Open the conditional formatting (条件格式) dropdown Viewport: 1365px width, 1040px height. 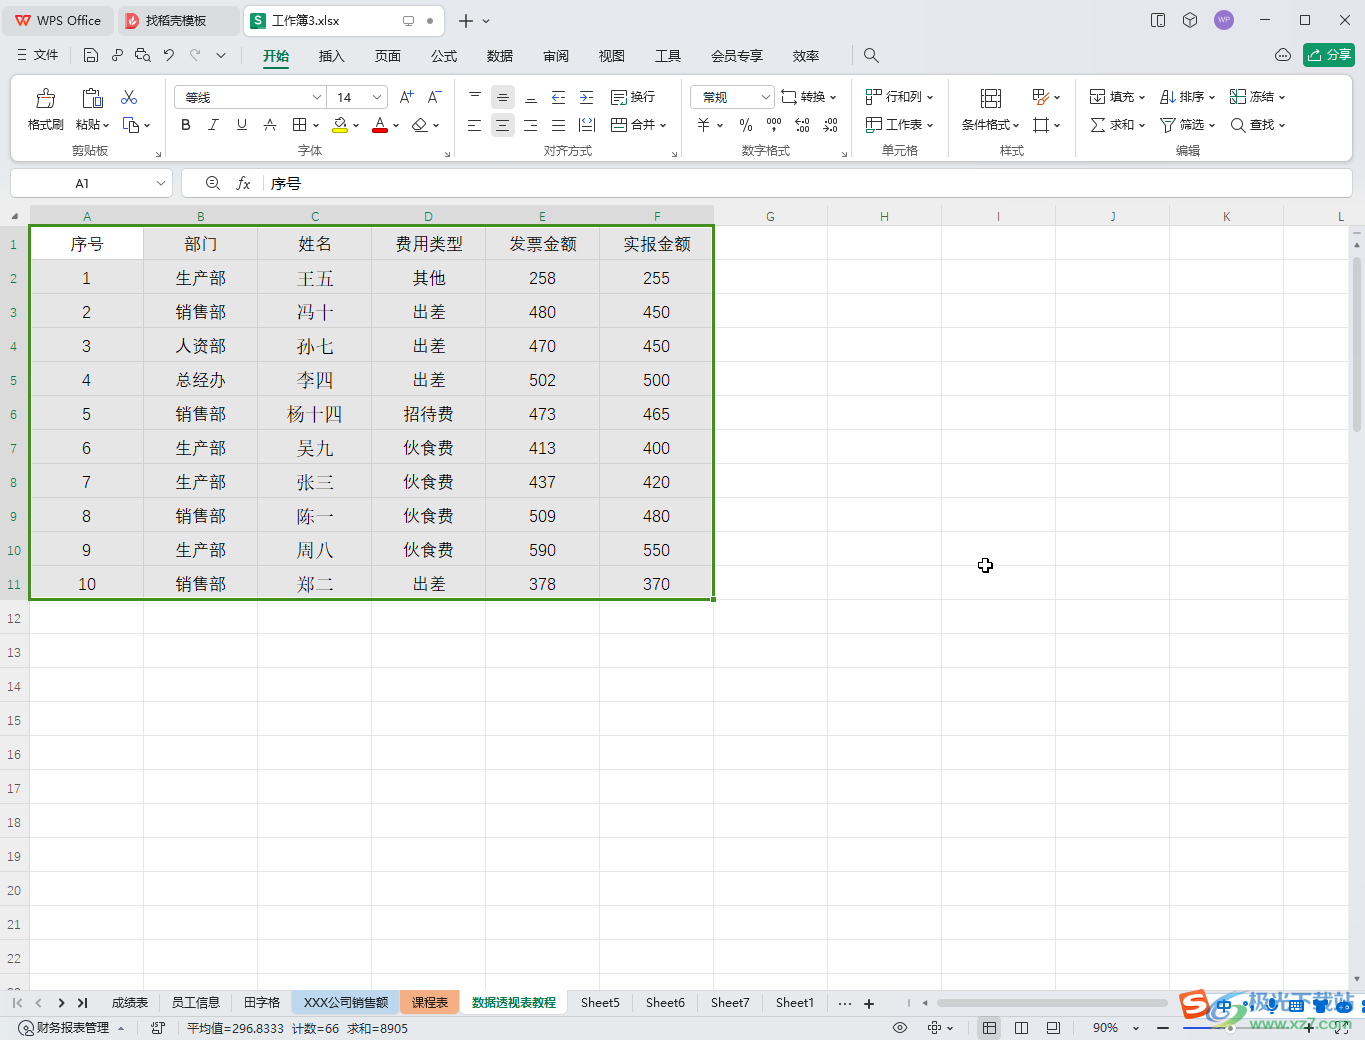click(990, 125)
